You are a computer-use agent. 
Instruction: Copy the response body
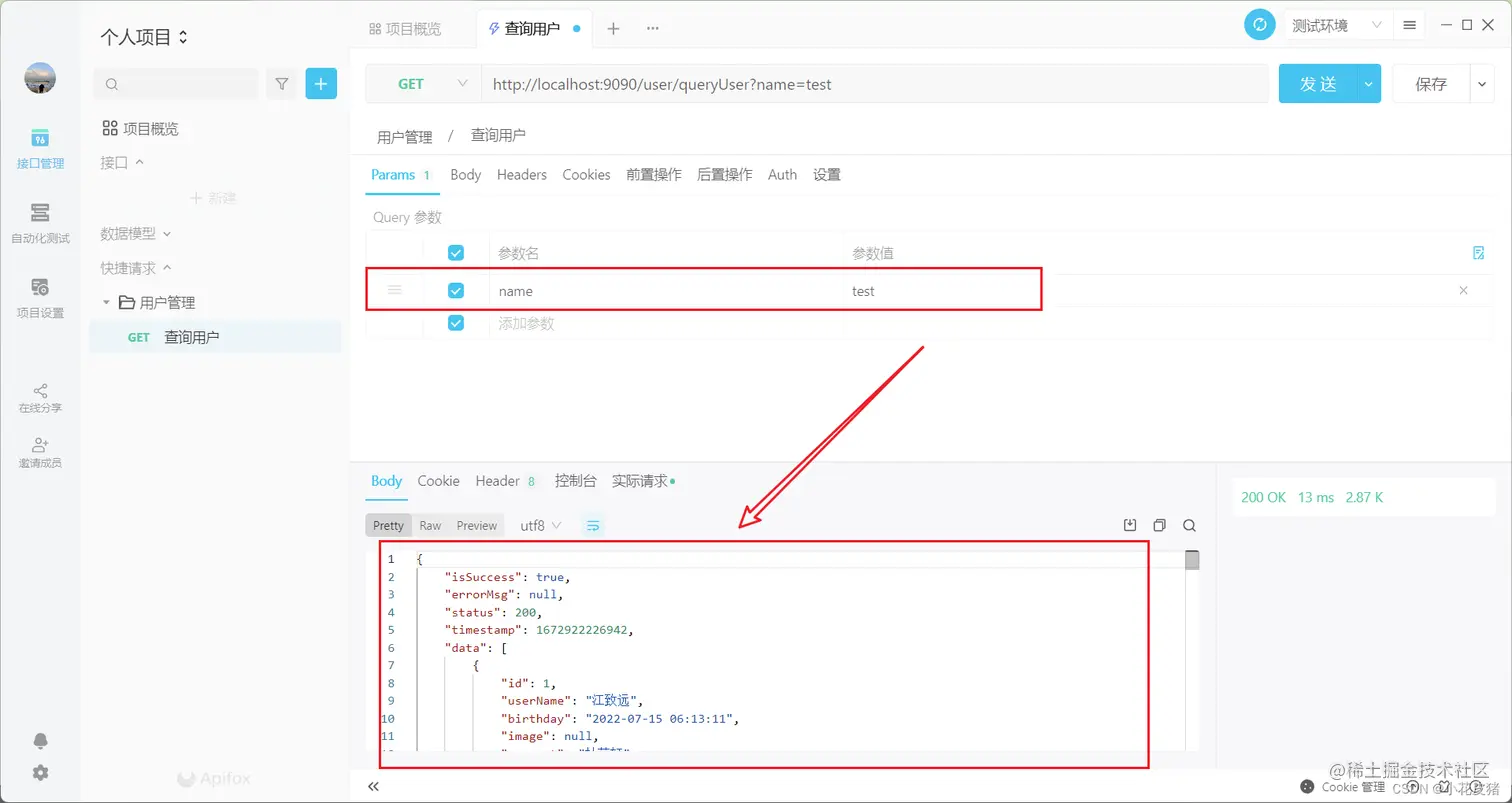point(1160,525)
